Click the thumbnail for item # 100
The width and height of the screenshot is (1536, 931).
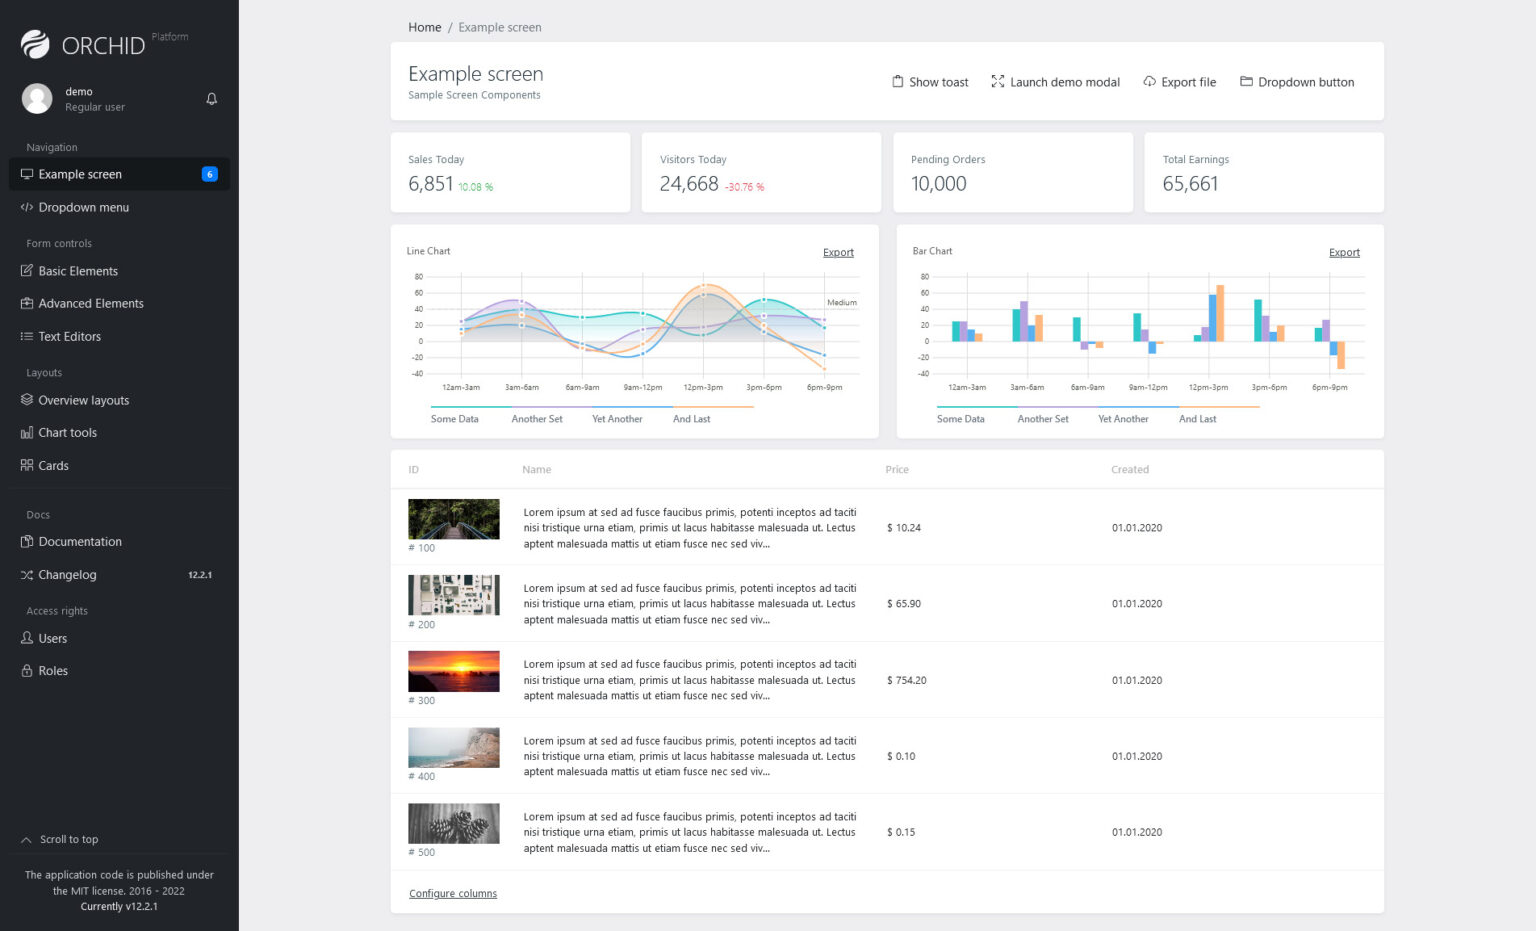pos(453,519)
